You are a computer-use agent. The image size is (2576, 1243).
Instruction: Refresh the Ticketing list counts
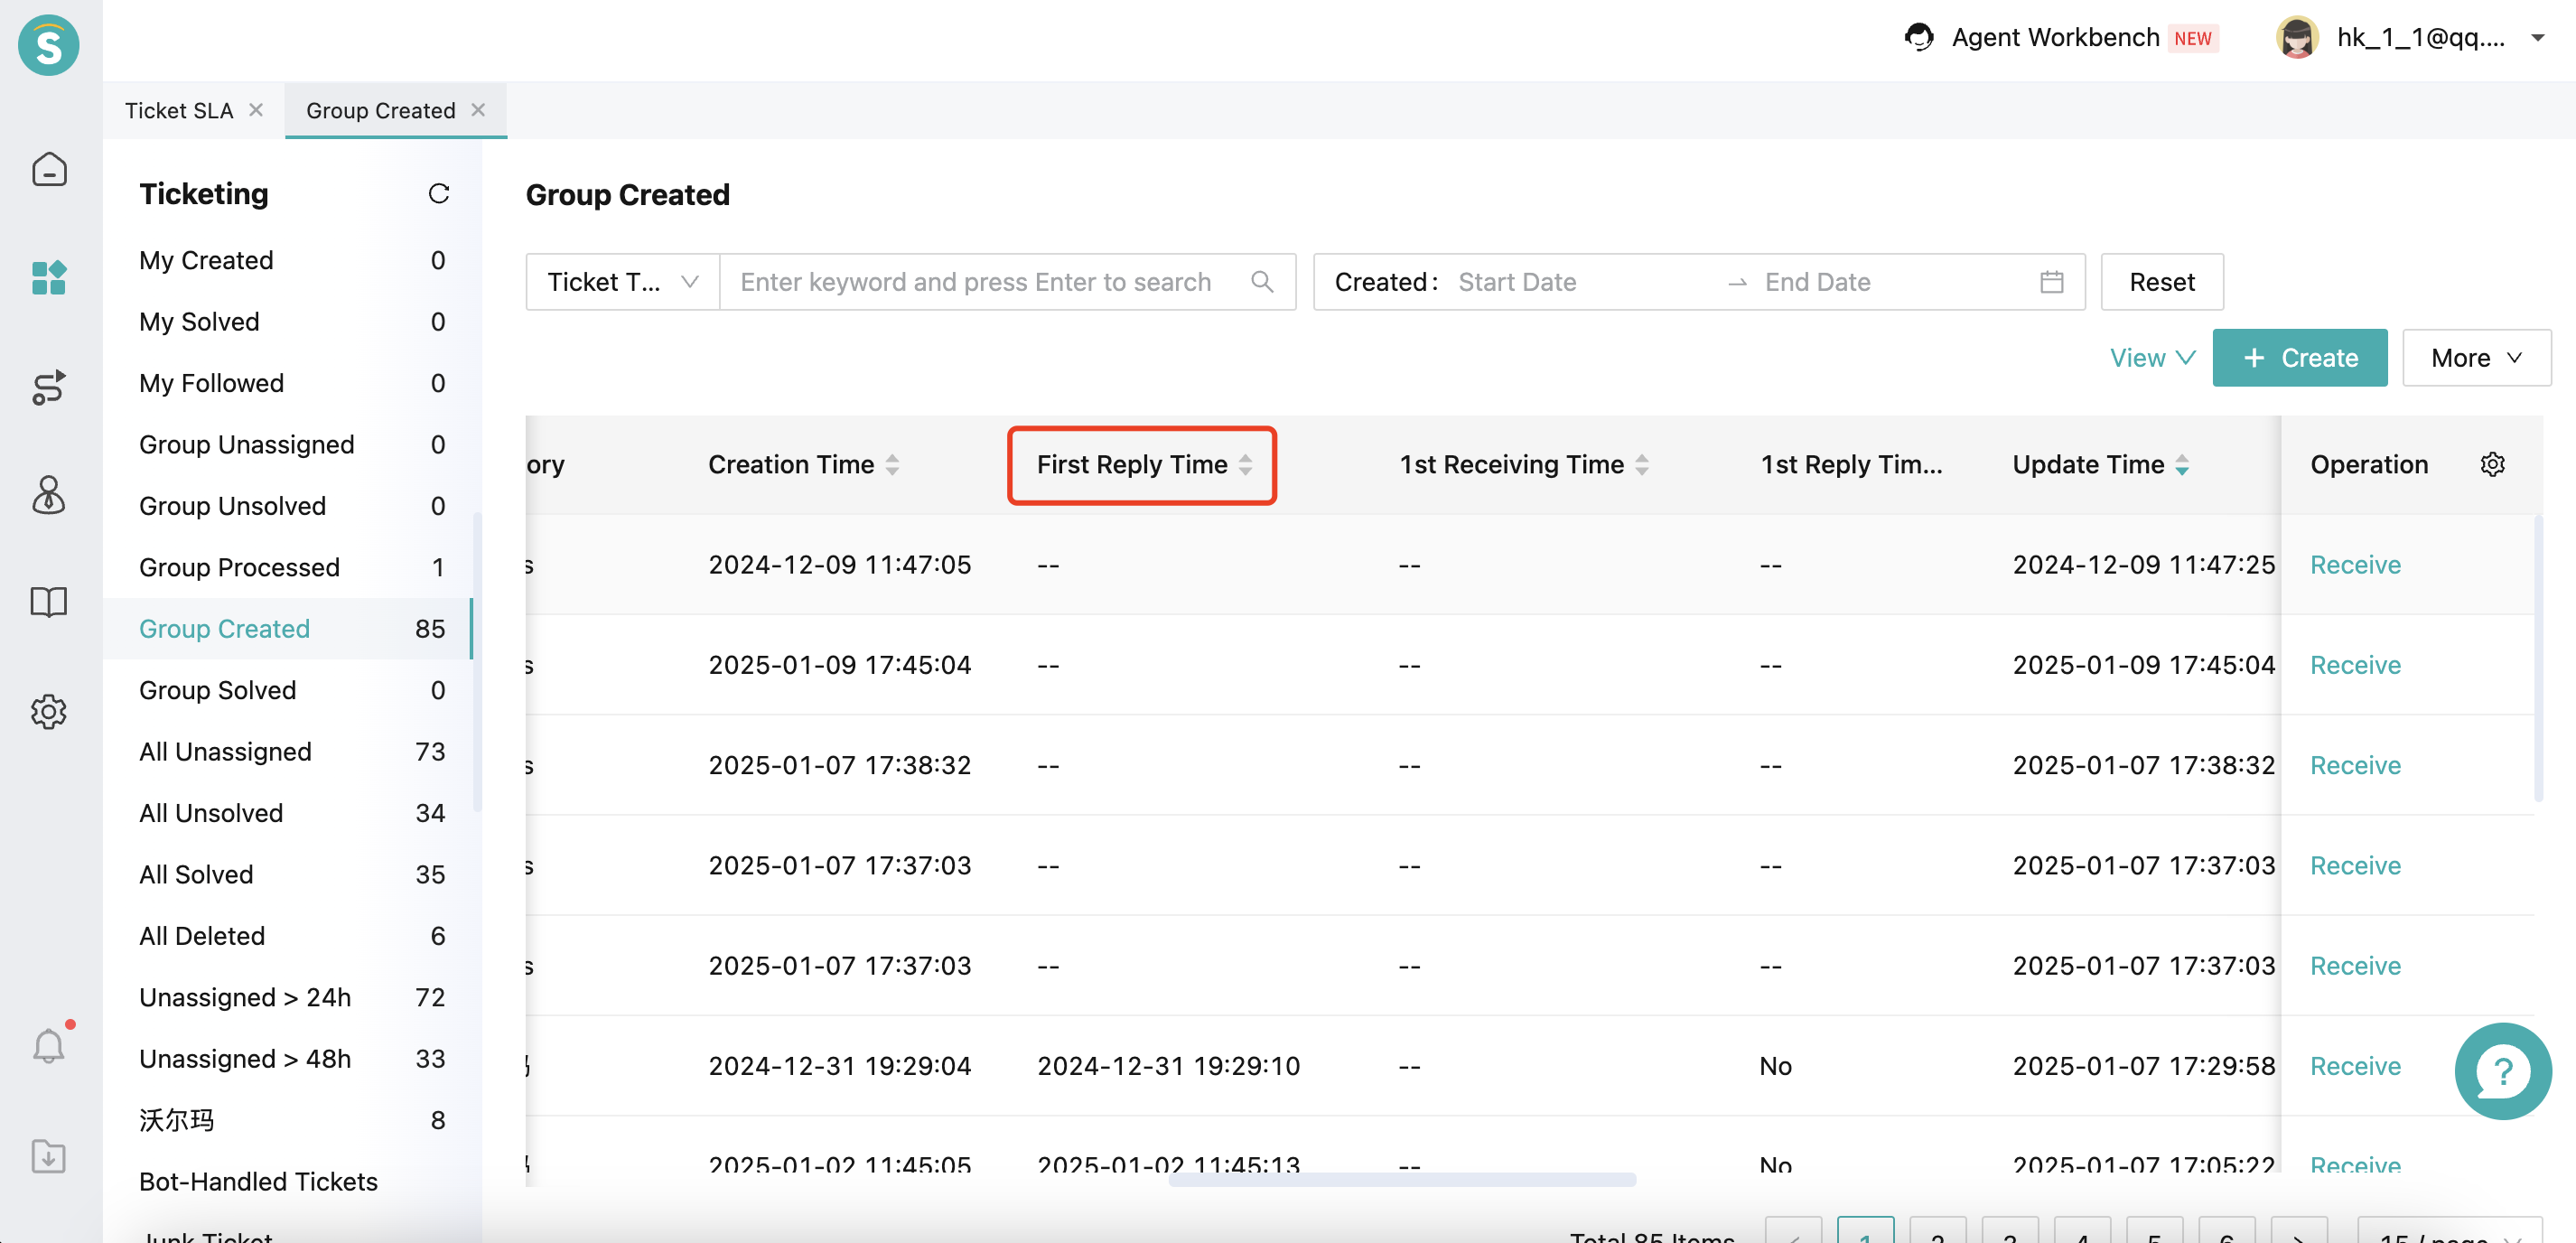438,193
